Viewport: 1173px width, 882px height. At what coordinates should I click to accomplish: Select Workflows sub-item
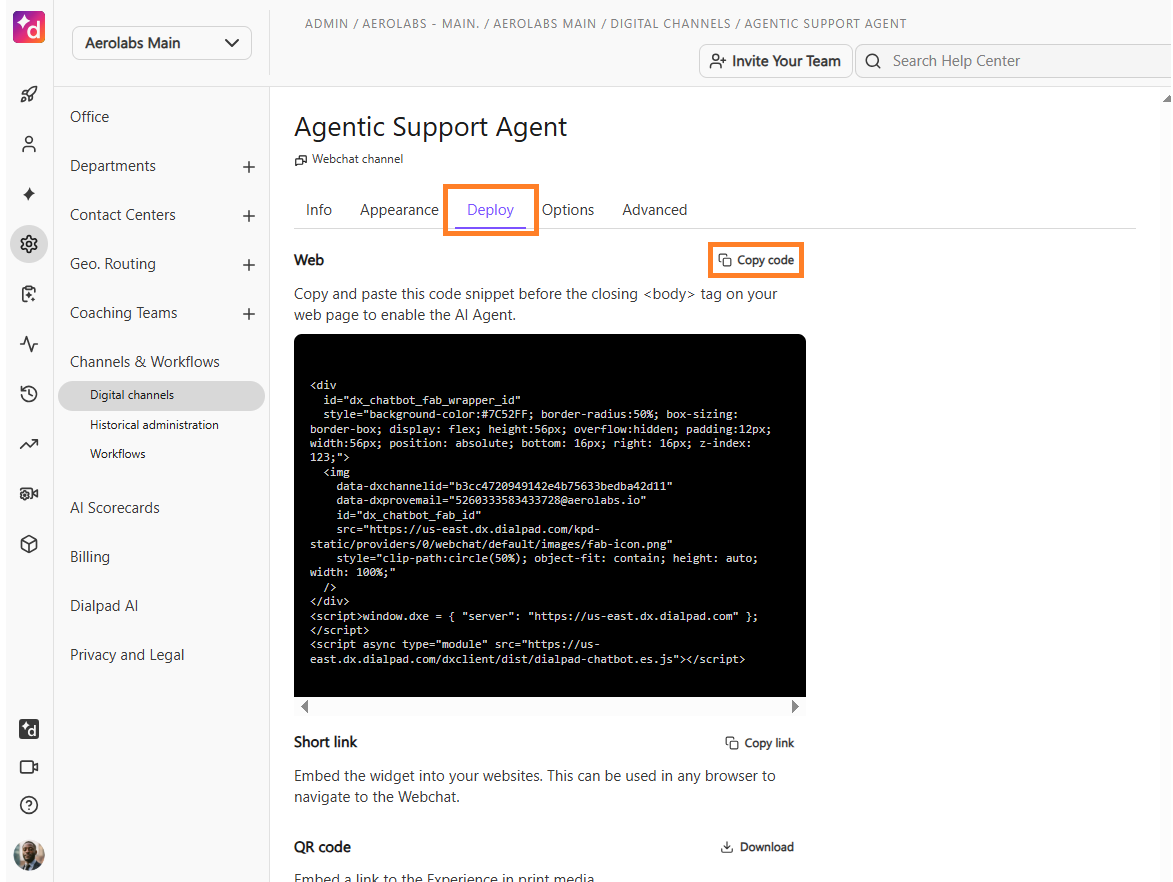click(117, 454)
